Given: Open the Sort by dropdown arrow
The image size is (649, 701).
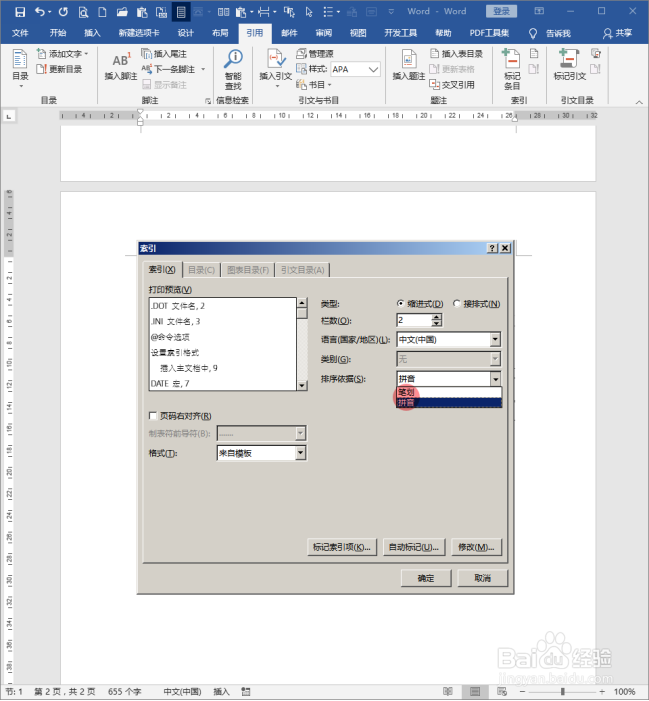Looking at the screenshot, I should [495, 379].
